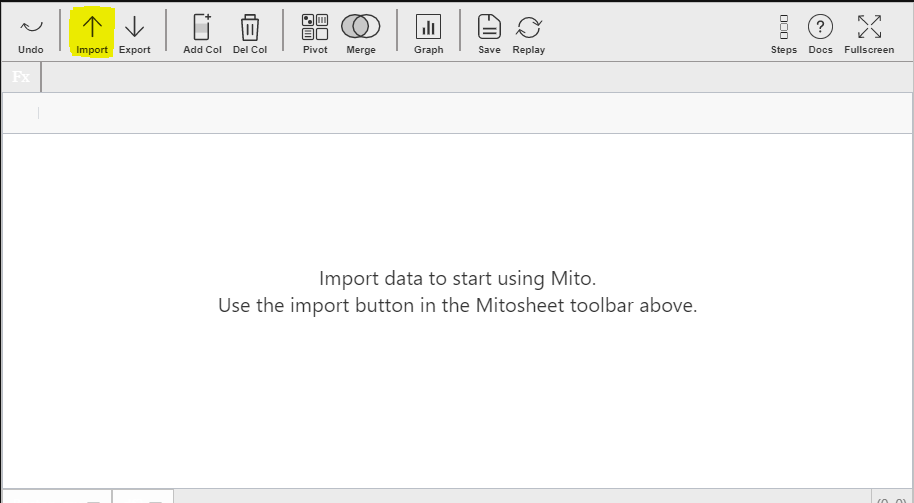Click the Replay analysis icon

(529, 27)
